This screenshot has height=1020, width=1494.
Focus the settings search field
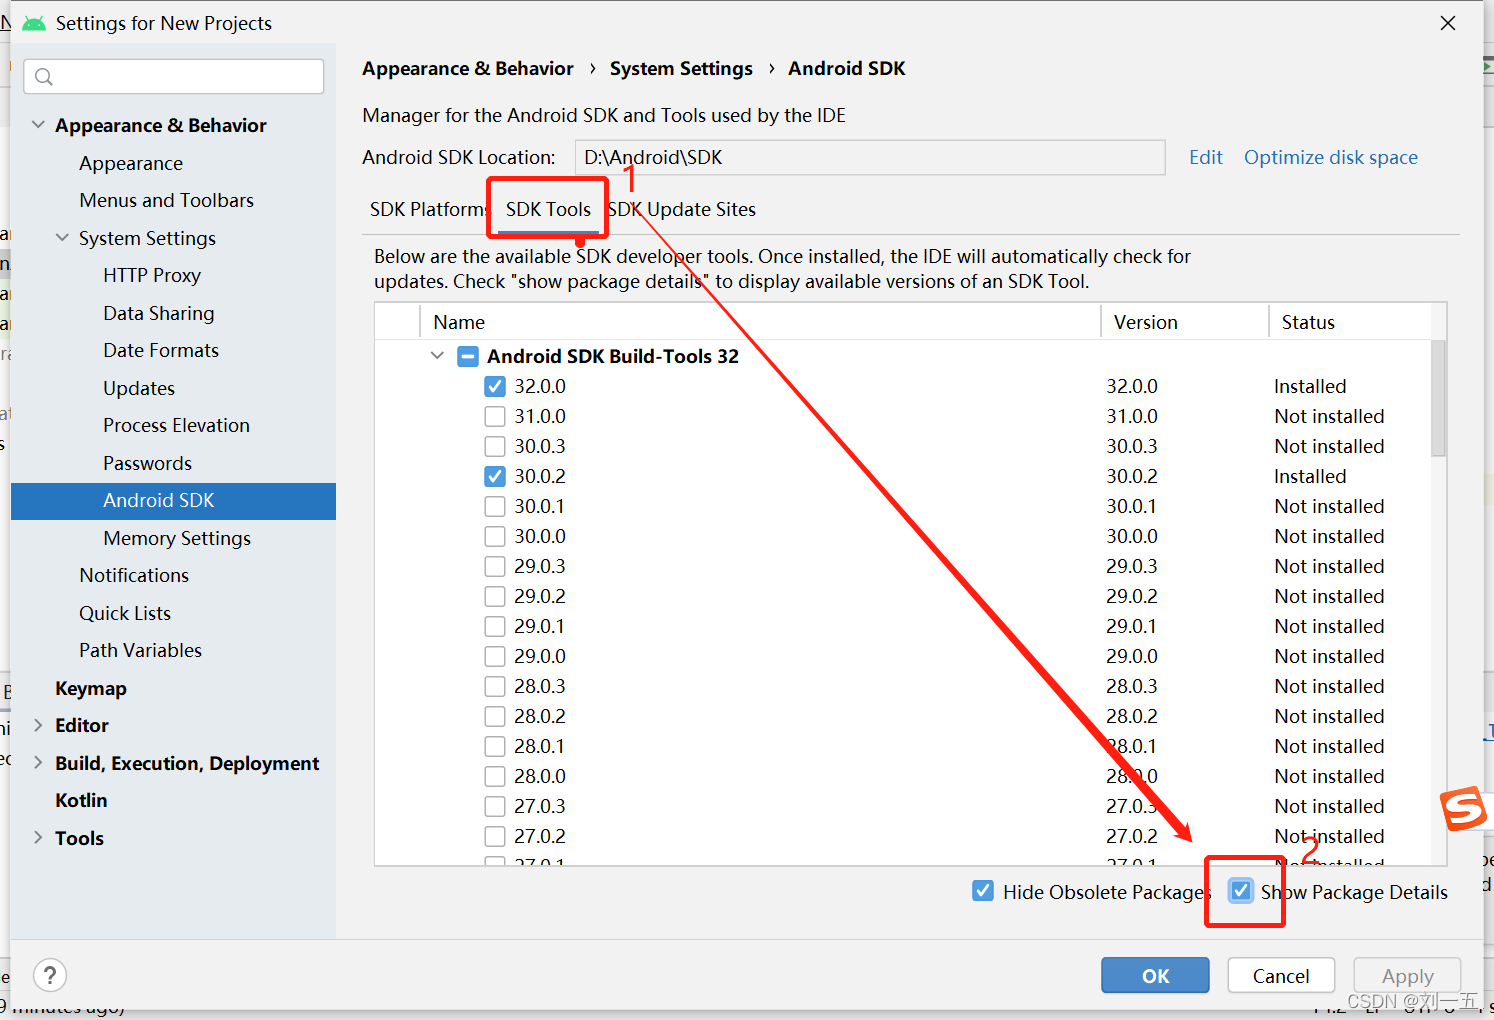click(174, 77)
